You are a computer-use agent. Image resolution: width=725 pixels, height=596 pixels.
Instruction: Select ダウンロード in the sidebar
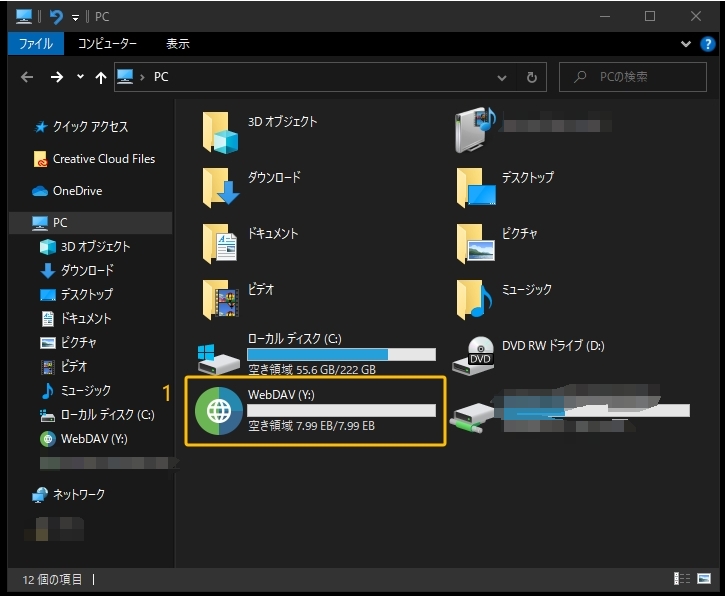[77, 270]
